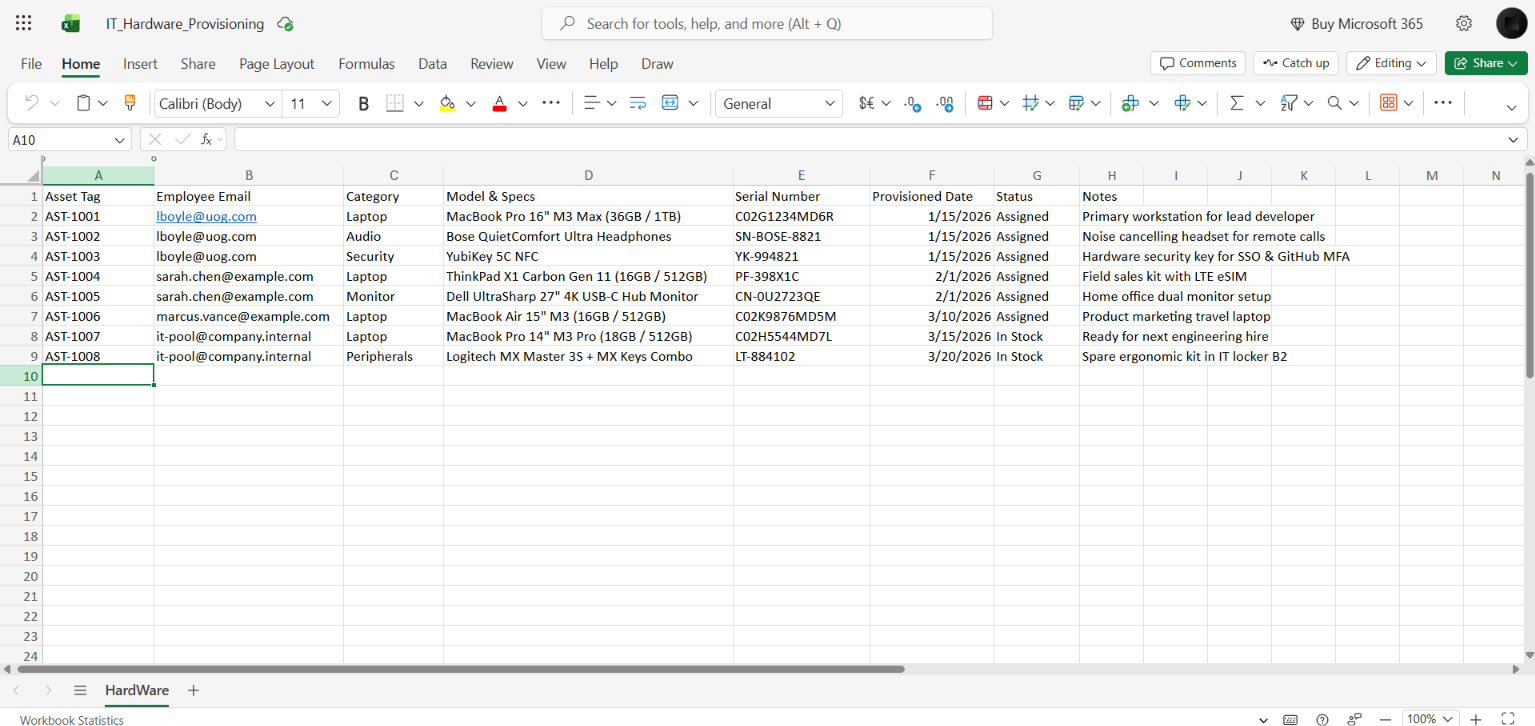1535x726 pixels.
Task: Click the Wrap Text icon
Action: (637, 103)
